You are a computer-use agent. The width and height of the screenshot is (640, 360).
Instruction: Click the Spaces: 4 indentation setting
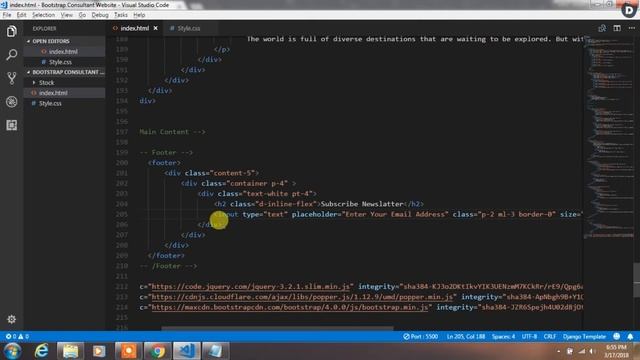point(503,337)
